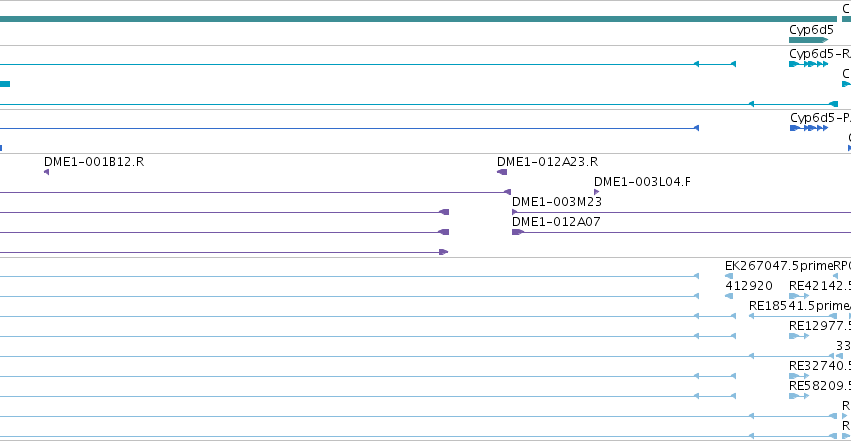This screenshot has height=441, width=851.
Task: Select the purple exon glyph under DME1-012A07
Action: click(518, 232)
